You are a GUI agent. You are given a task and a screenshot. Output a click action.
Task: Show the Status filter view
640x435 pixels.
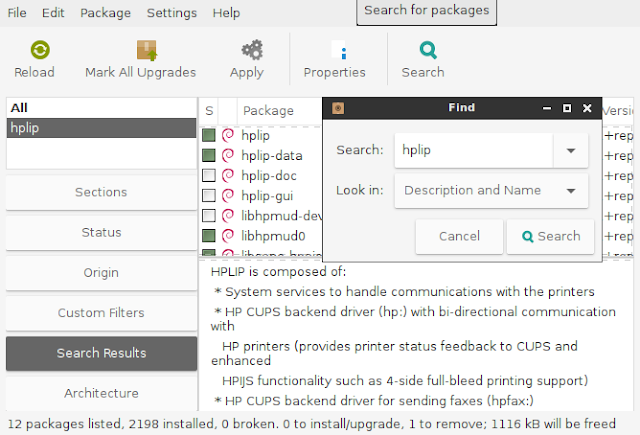(101, 233)
